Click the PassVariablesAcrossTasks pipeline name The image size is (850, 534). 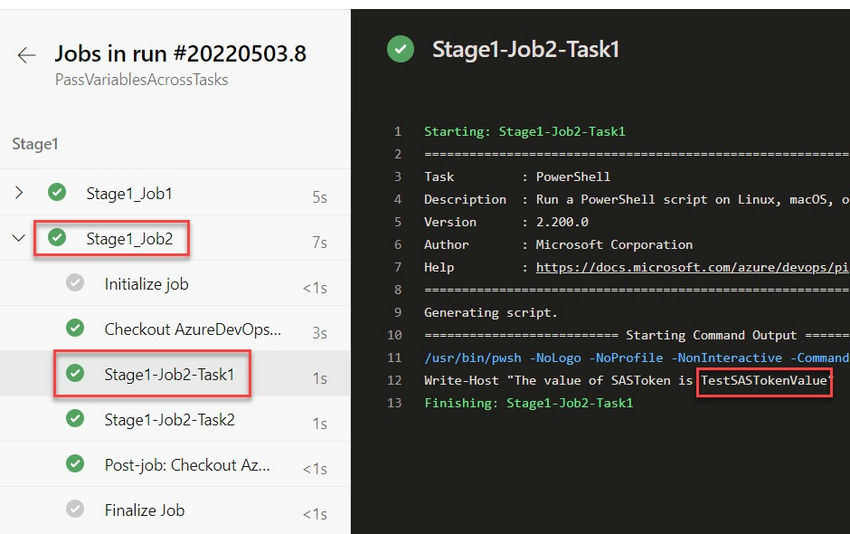click(141, 80)
